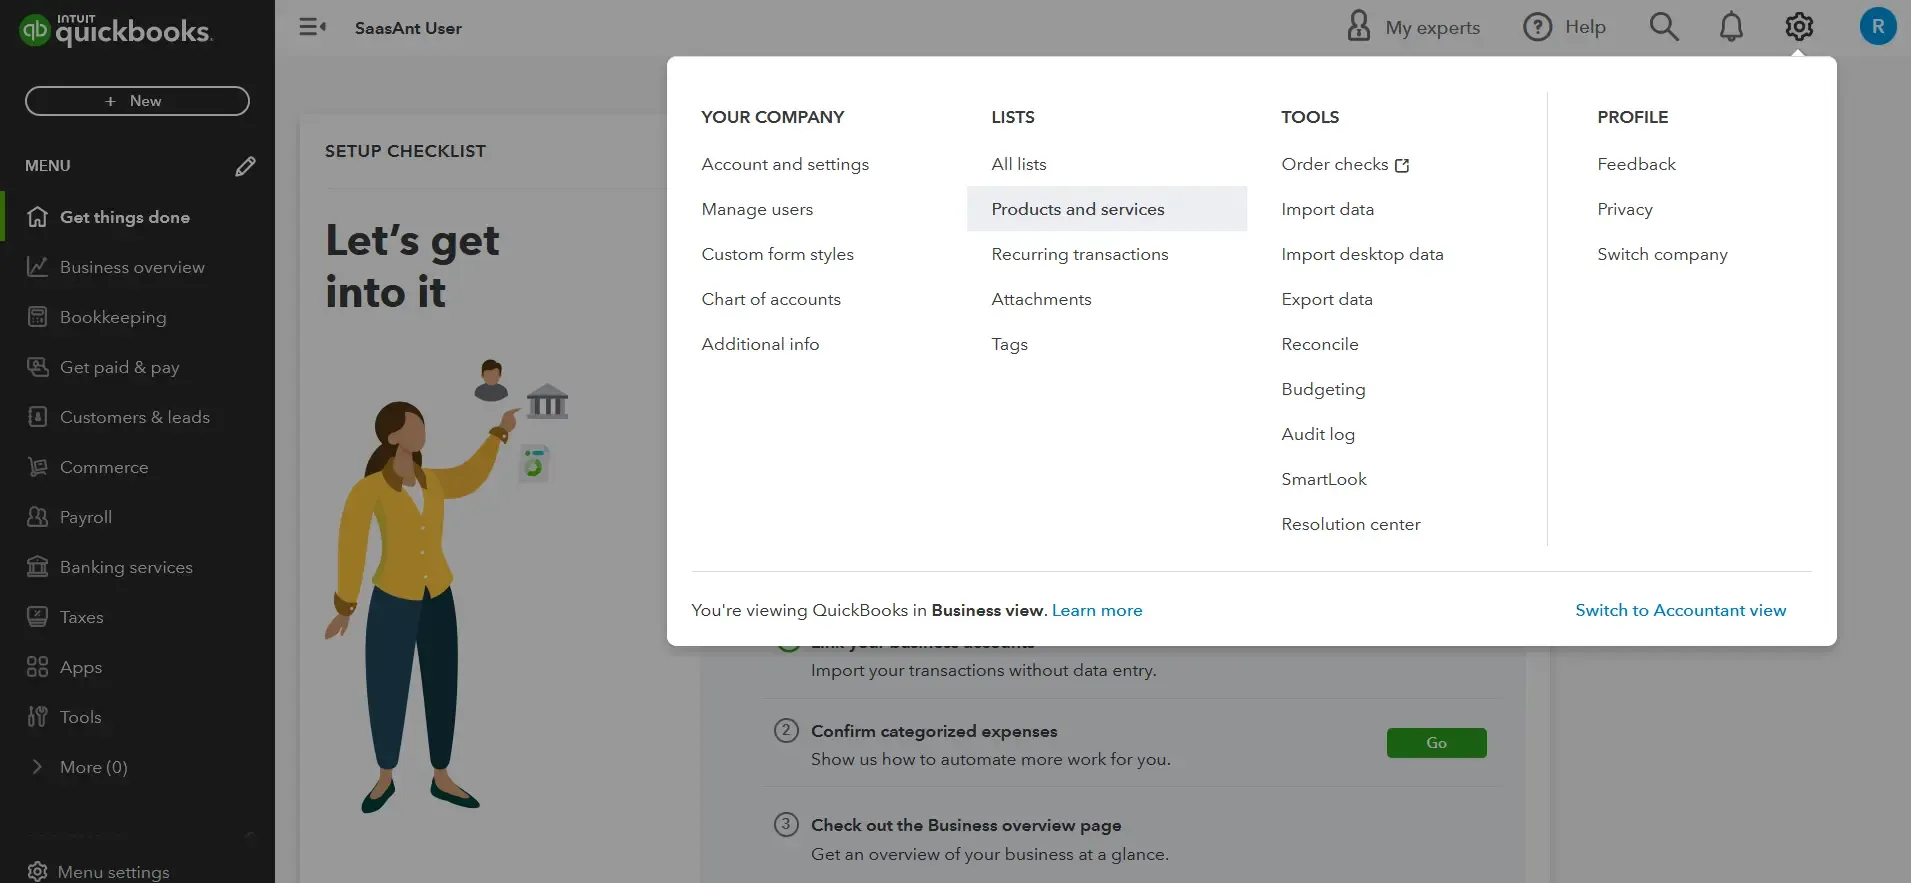Image resolution: width=1911 pixels, height=883 pixels.
Task: Open the R user profile avatar
Action: [1878, 27]
